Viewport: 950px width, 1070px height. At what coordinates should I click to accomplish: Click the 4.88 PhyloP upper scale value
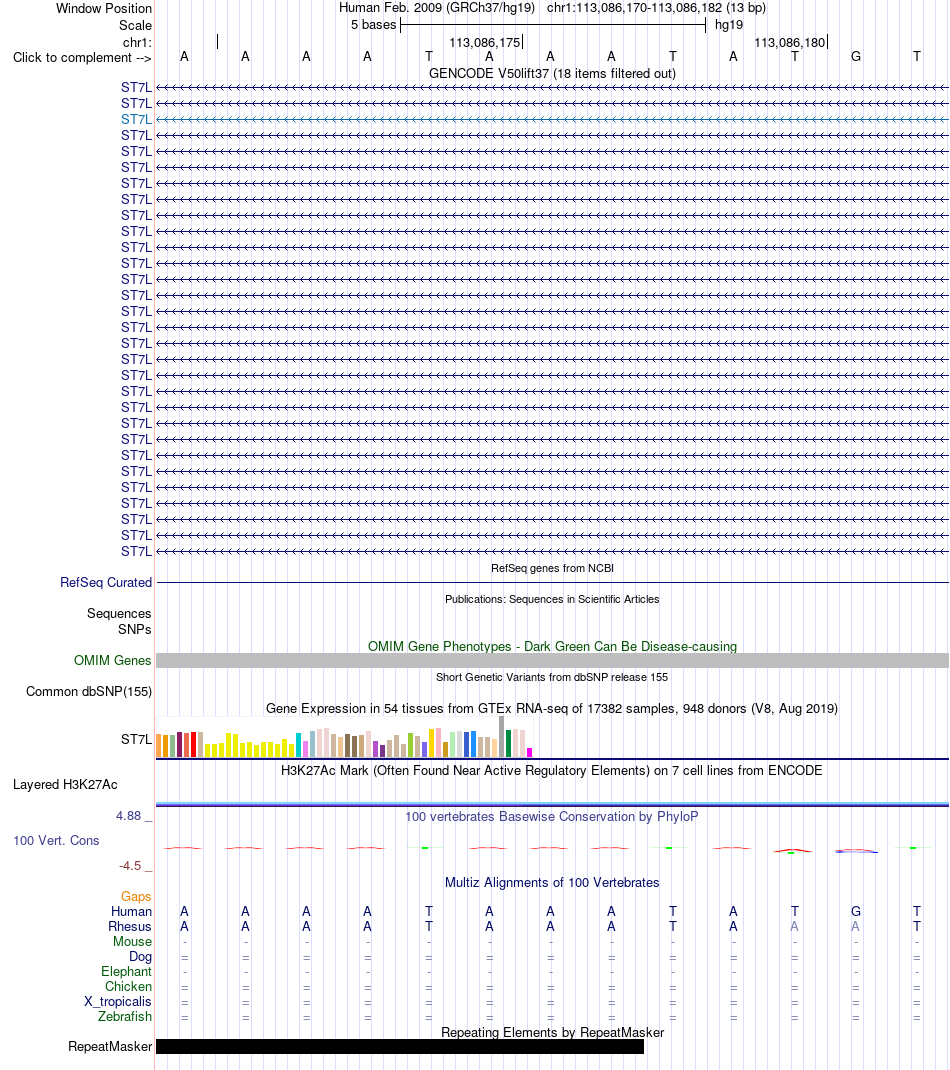pyautogui.click(x=128, y=815)
